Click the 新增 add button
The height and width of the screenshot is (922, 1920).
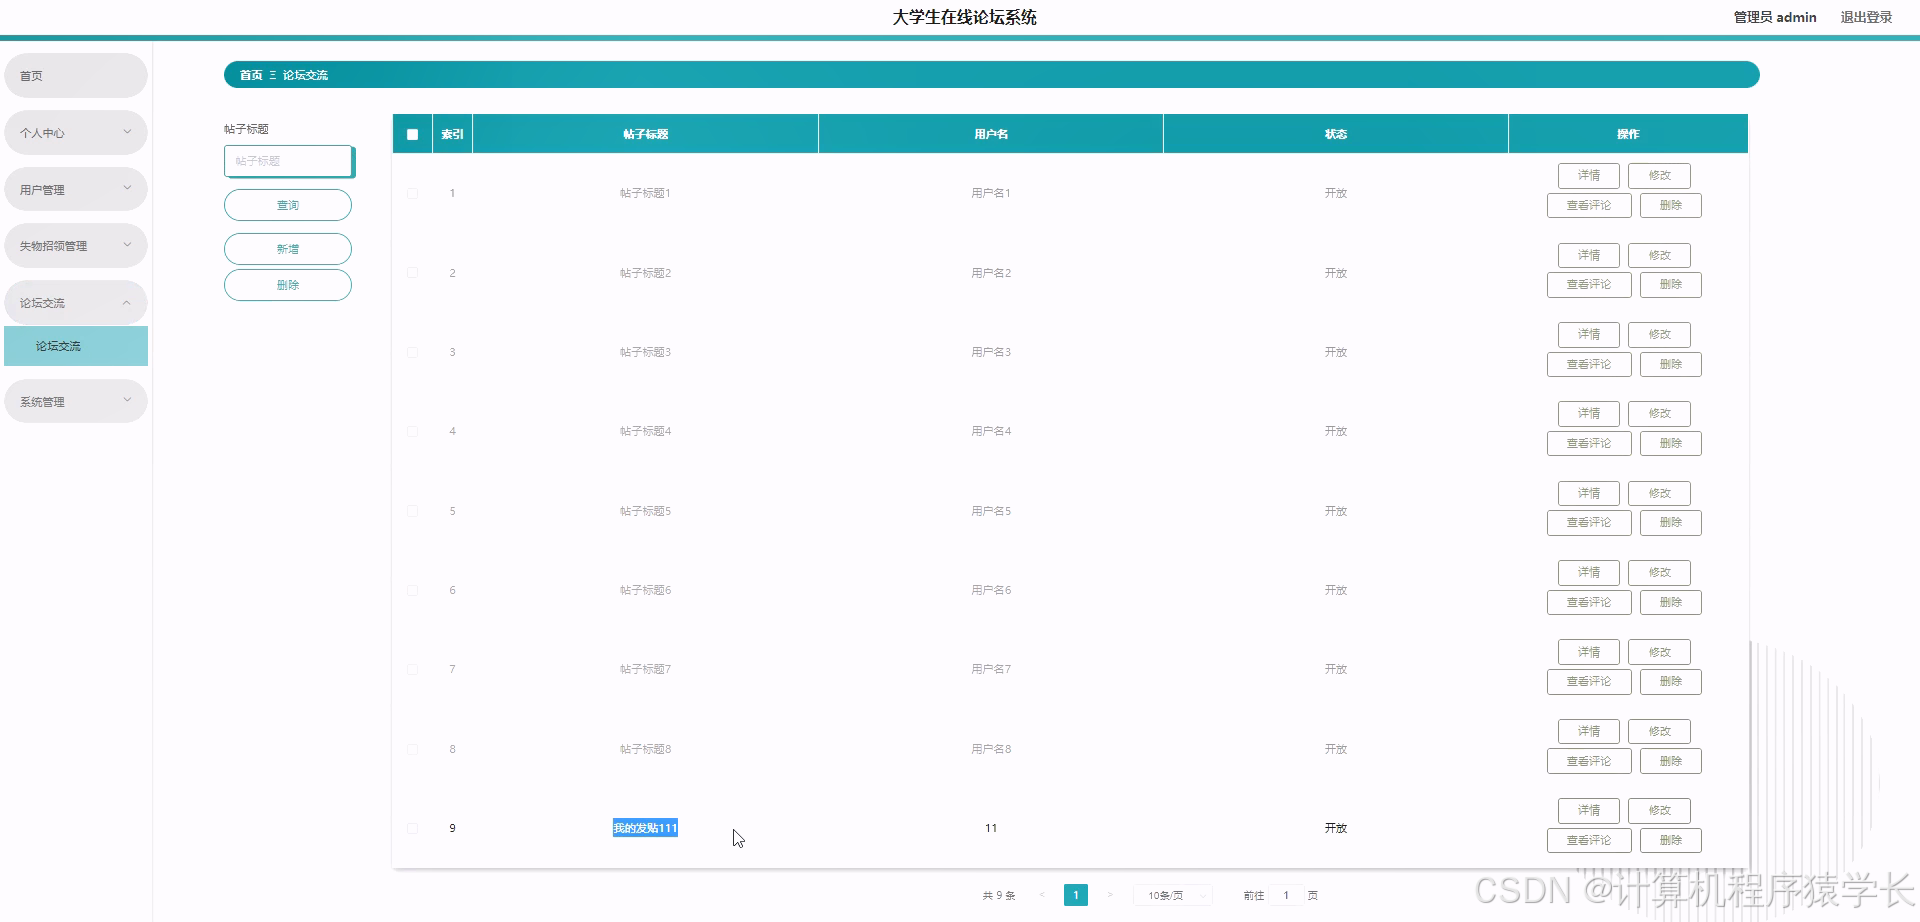(x=288, y=249)
